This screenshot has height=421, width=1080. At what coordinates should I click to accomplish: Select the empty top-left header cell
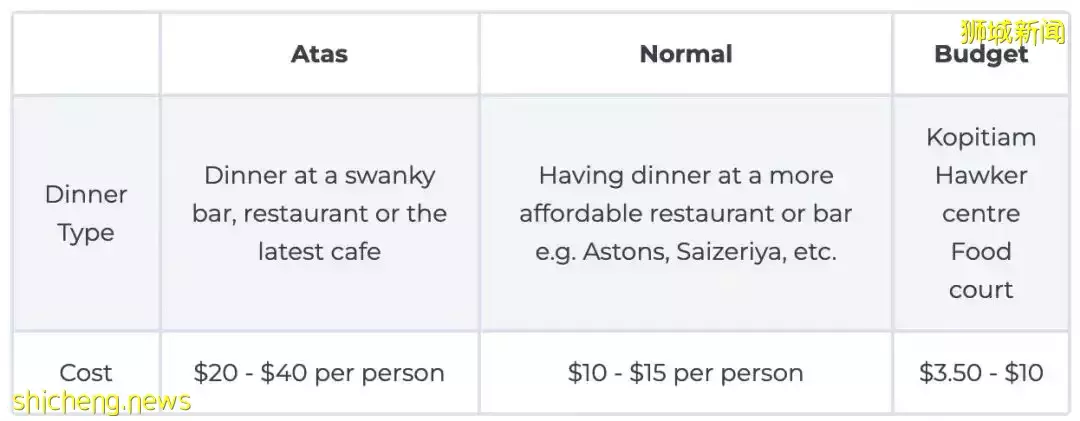(x=86, y=54)
